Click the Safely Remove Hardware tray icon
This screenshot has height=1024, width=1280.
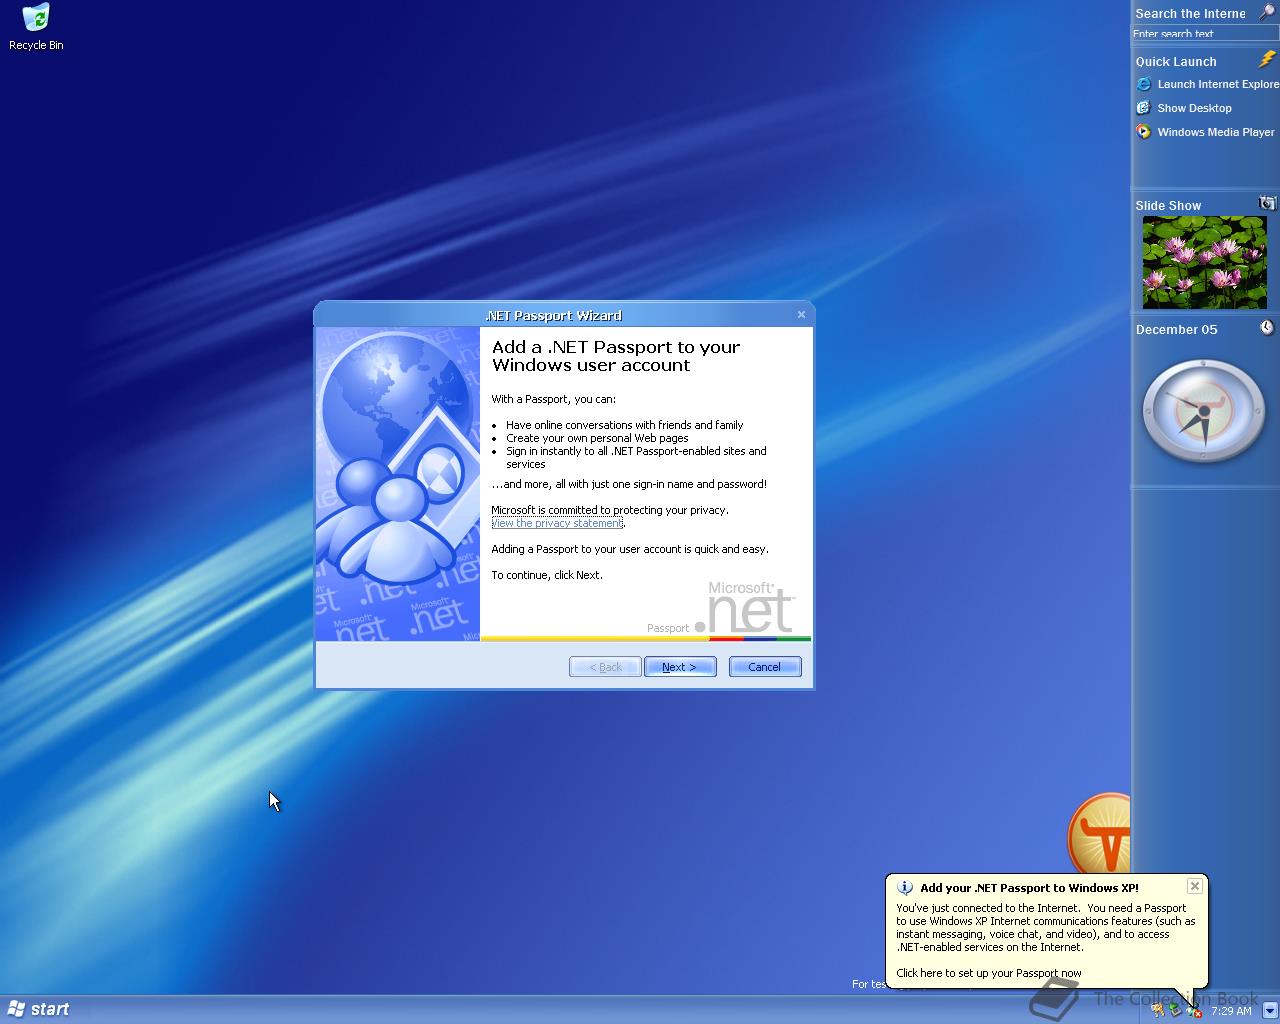[1176, 1010]
